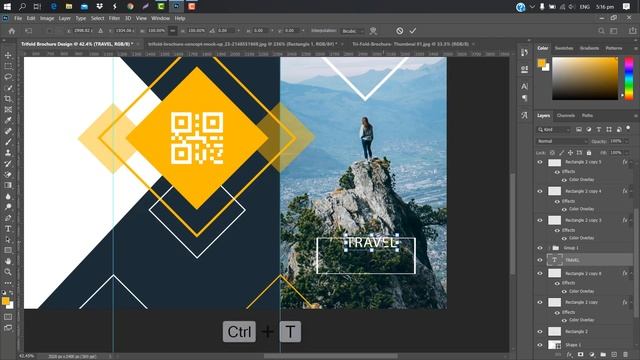The height and width of the screenshot is (360, 640).
Task: Hide the Rectangle 2 copy 4 layer
Action: point(540,191)
